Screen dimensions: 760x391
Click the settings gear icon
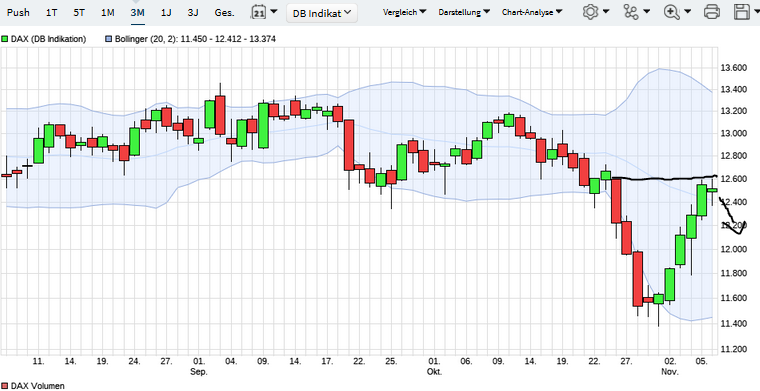[x=590, y=12]
